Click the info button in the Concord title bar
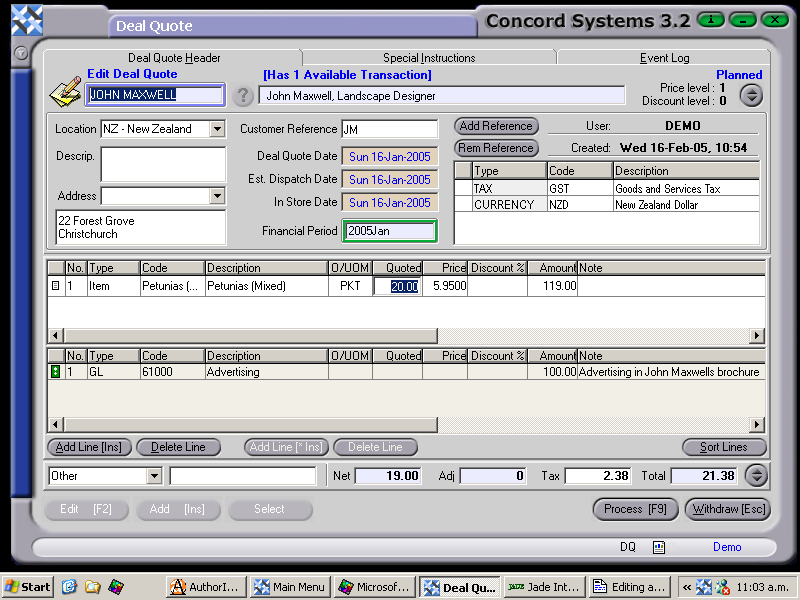The image size is (800, 600). coord(710,19)
